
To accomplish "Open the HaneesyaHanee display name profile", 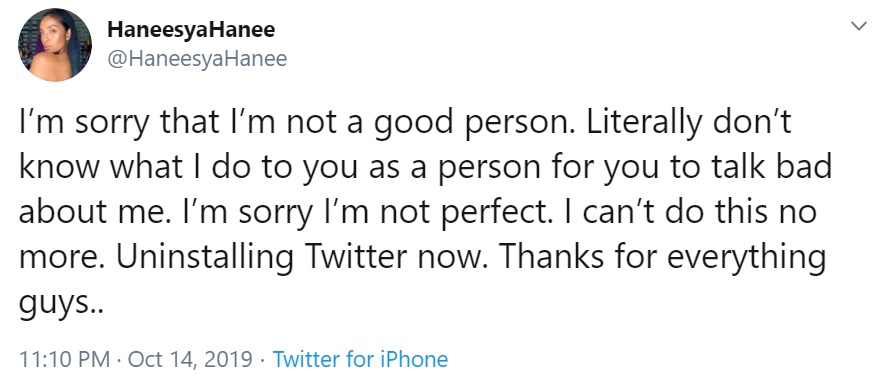I will point(191,30).
